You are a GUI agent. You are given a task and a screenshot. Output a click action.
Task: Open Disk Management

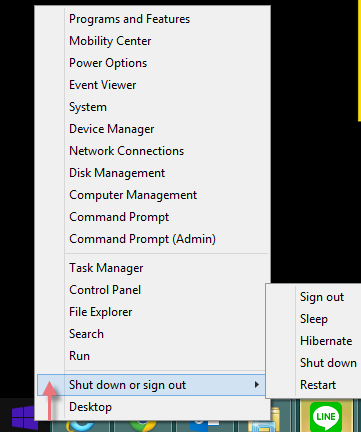click(x=117, y=173)
